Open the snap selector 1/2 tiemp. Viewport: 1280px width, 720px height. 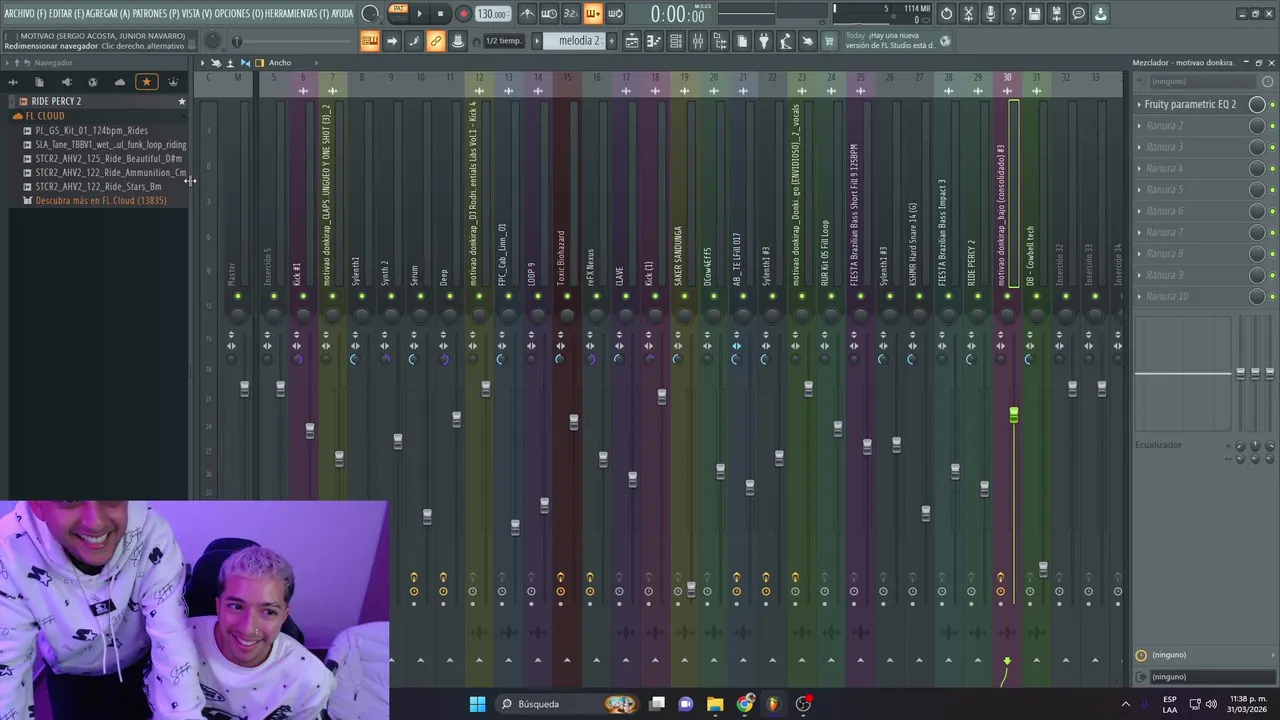[503, 41]
